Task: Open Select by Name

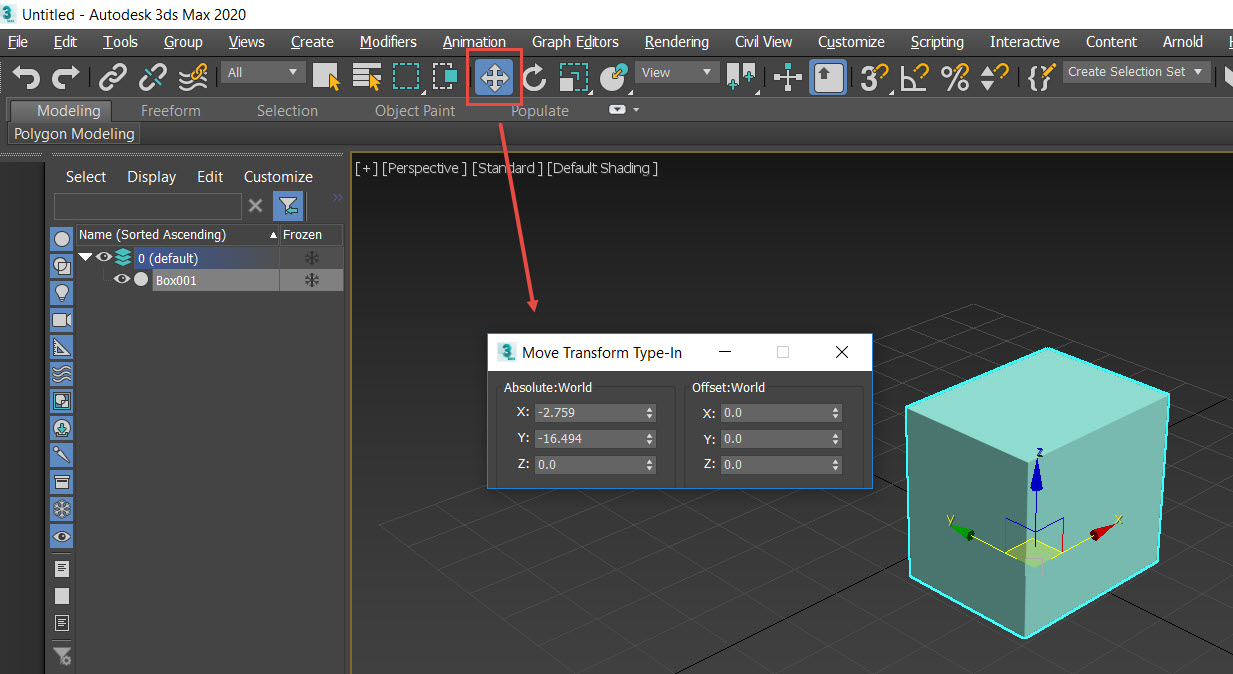Action: tap(366, 77)
